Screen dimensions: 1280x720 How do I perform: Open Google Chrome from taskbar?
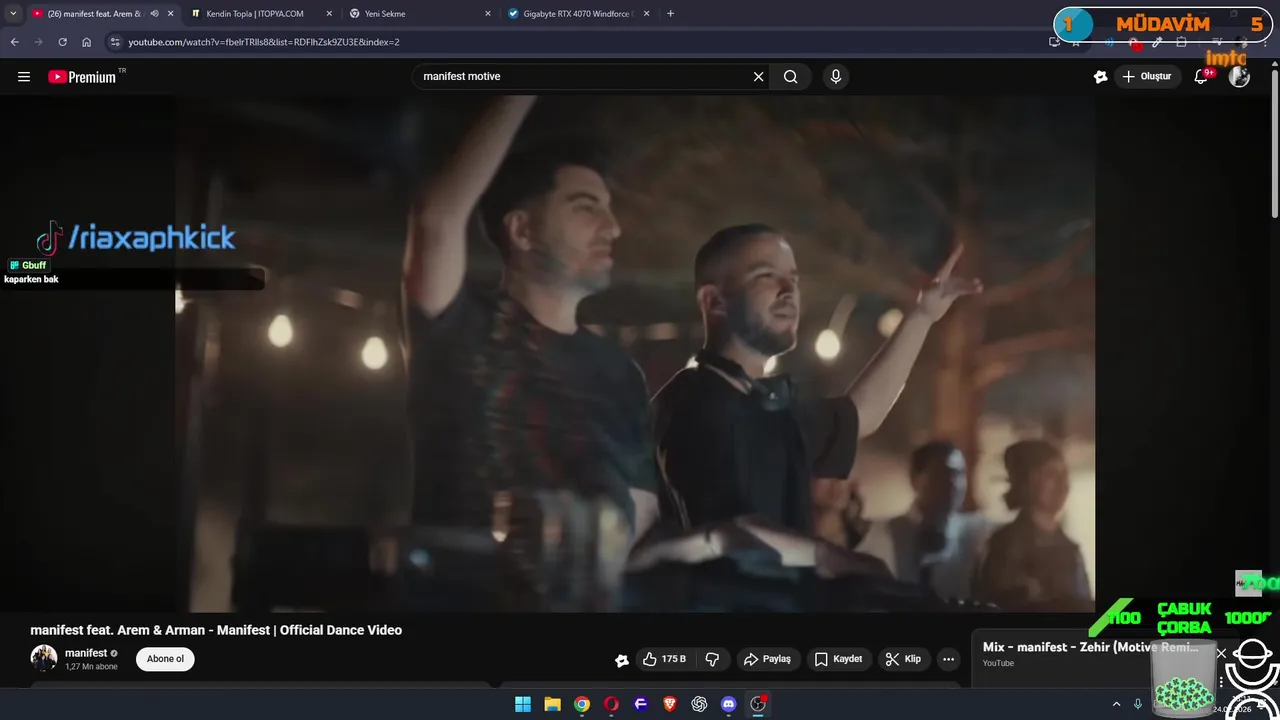point(582,704)
